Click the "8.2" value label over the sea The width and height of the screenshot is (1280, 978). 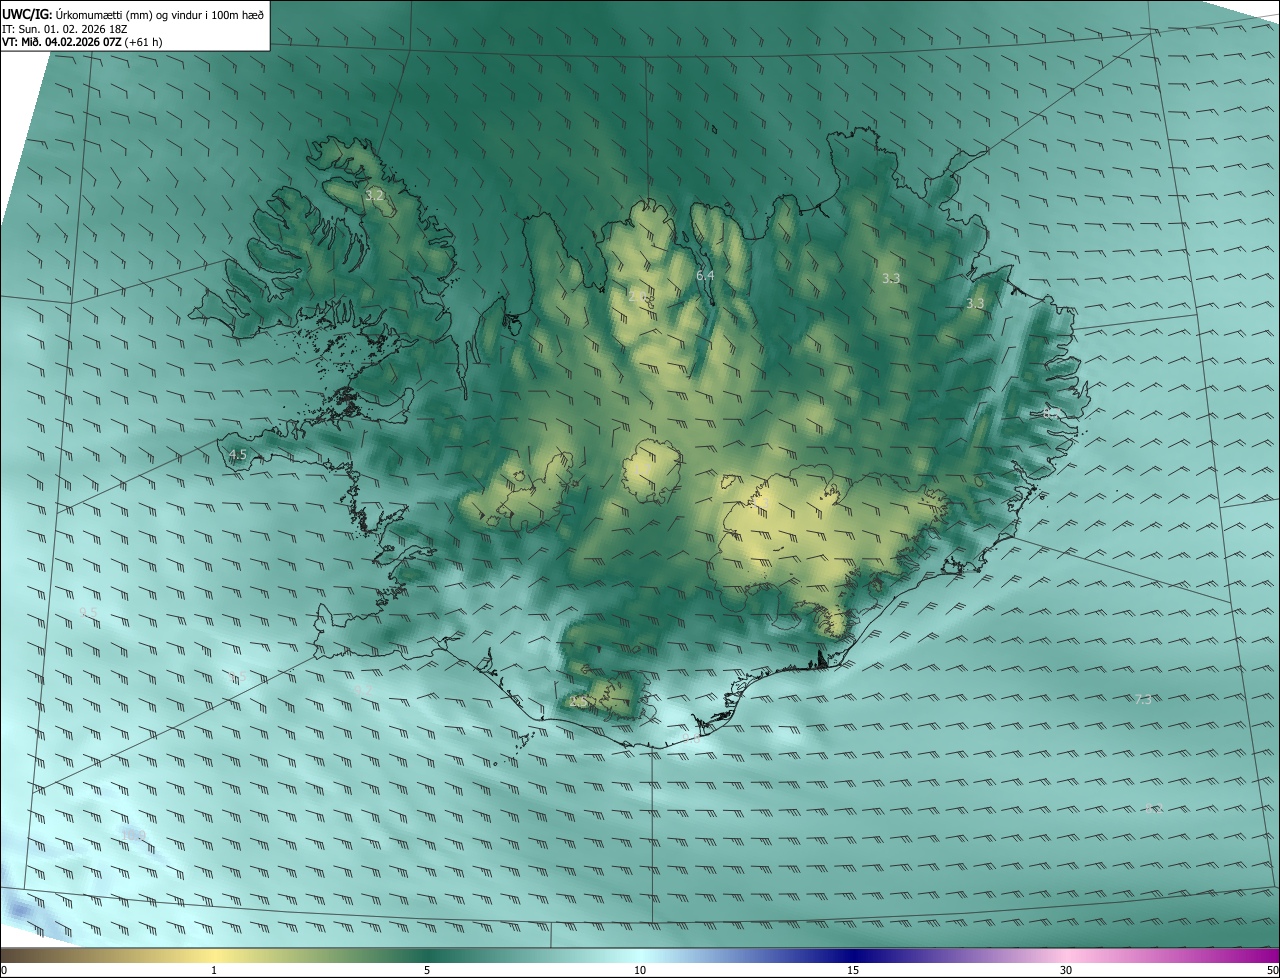coord(1153,809)
